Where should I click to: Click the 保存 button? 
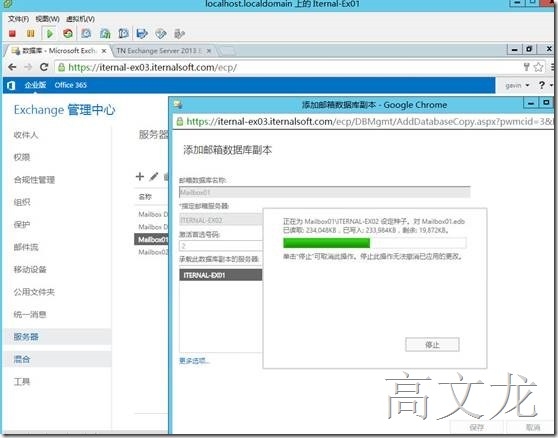(476, 427)
